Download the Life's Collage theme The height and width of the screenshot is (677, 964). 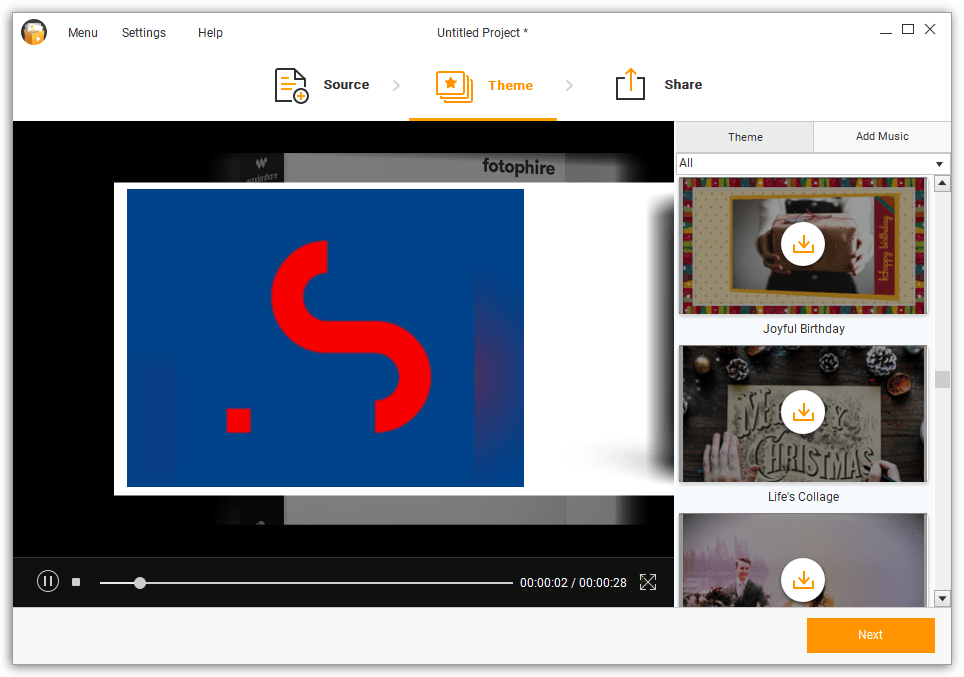802,412
